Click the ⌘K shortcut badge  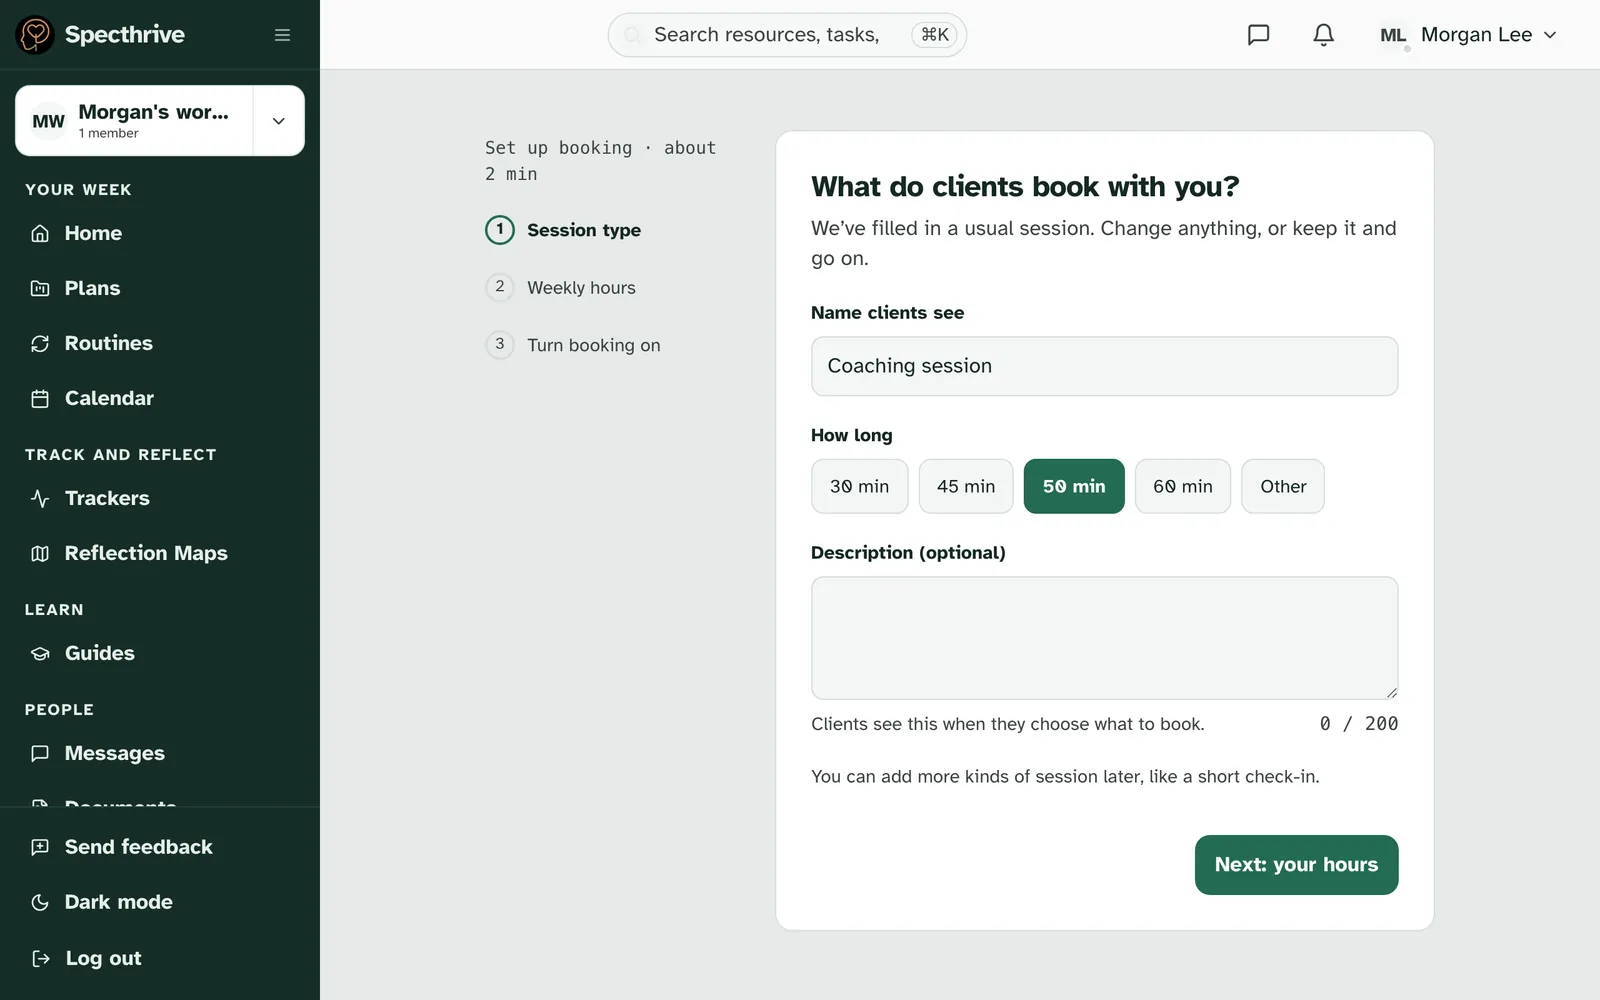point(934,35)
